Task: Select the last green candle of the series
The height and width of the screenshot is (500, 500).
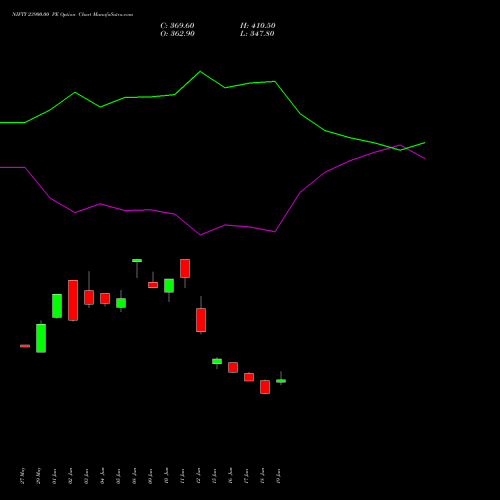Action: [281, 381]
